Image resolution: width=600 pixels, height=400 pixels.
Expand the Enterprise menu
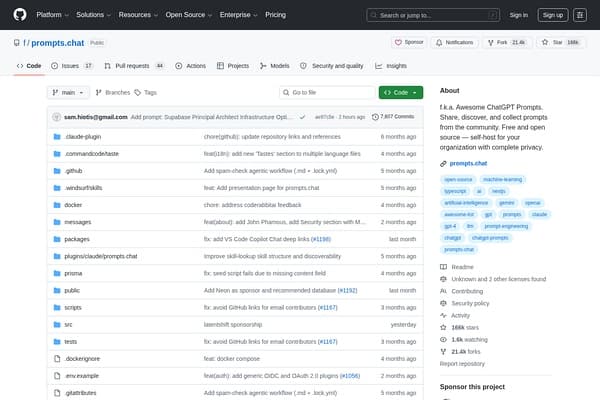[x=238, y=15]
